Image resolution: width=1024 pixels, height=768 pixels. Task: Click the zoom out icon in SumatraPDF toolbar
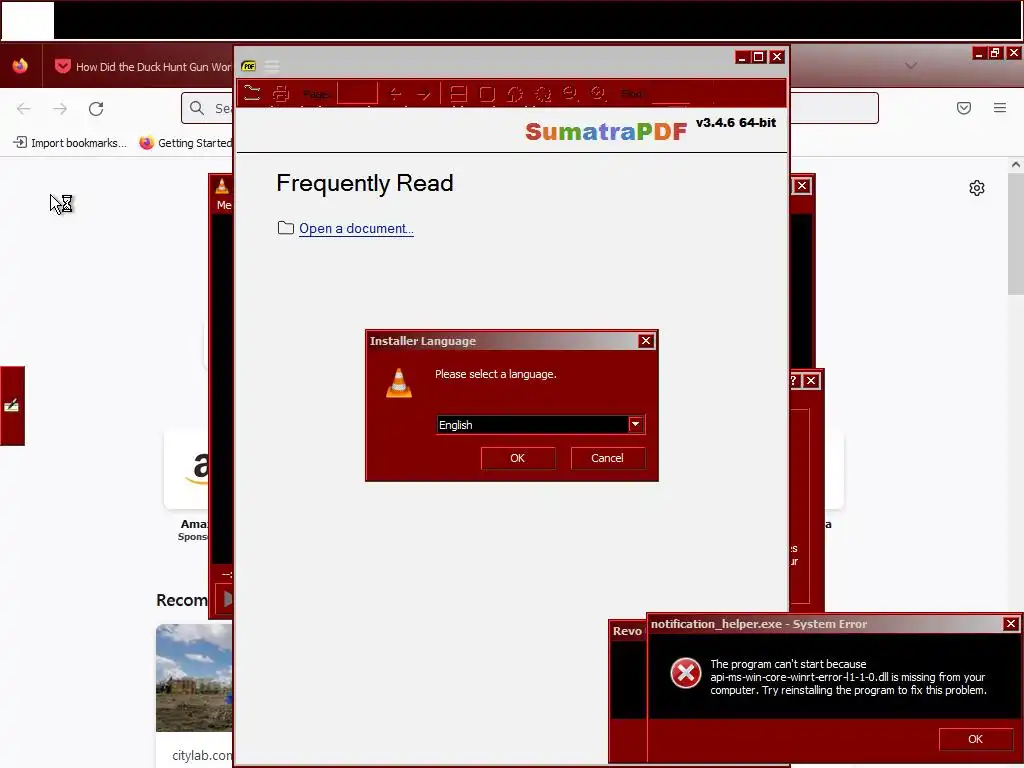(570, 94)
